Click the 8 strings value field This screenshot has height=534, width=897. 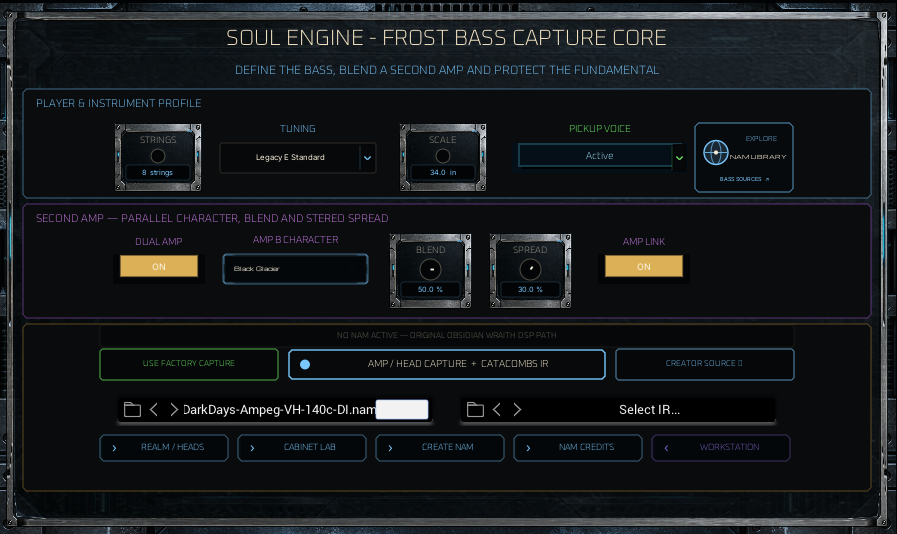tap(157, 172)
